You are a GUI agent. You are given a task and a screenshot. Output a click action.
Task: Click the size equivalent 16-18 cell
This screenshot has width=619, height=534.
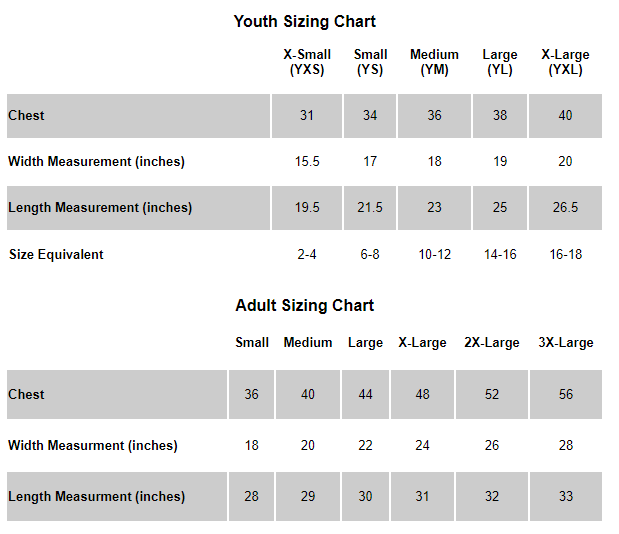(565, 255)
